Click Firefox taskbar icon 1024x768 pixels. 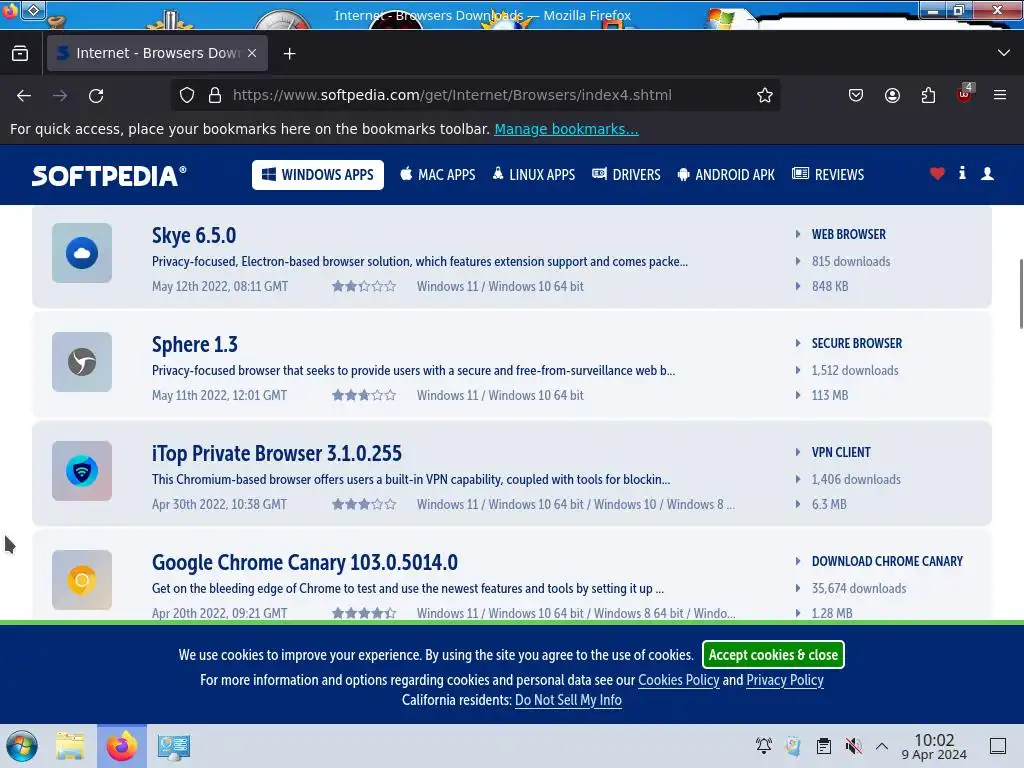[122, 746]
